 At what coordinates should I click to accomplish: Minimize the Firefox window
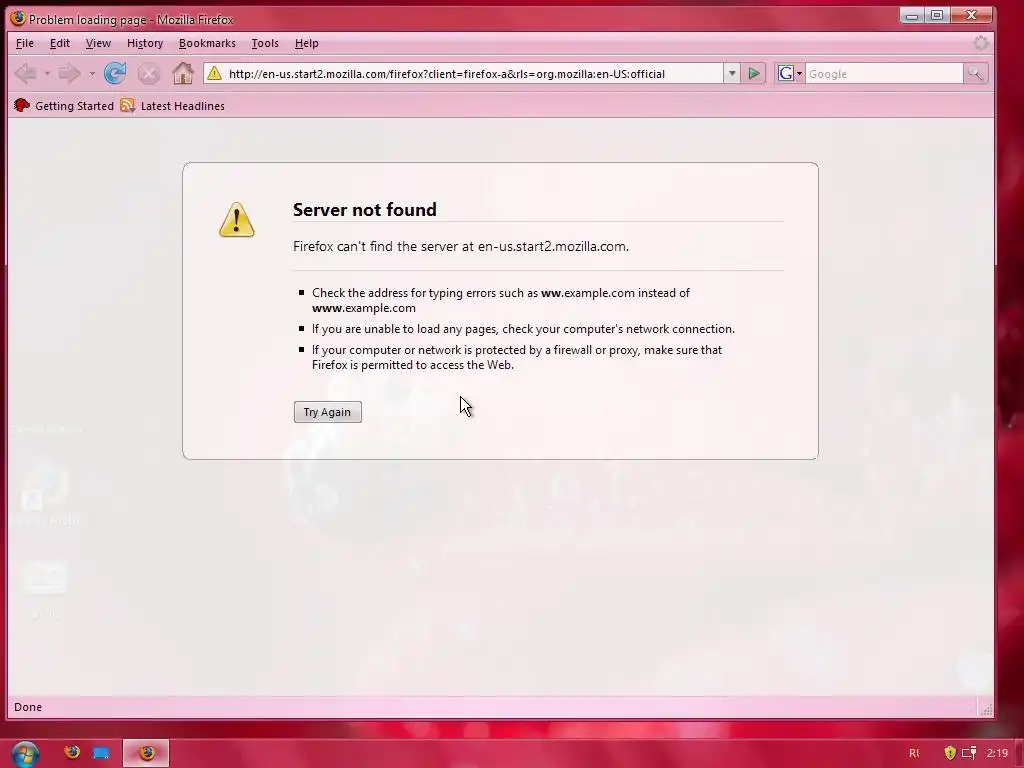(912, 15)
